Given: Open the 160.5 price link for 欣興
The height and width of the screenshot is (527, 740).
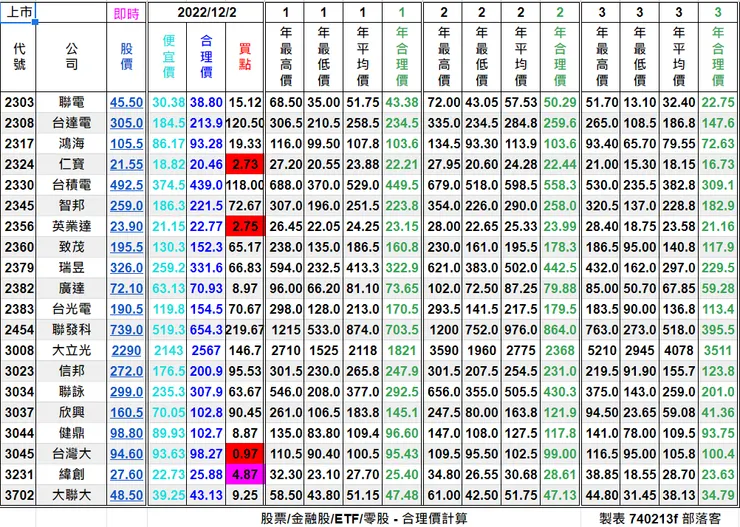Looking at the screenshot, I should (x=126, y=412).
